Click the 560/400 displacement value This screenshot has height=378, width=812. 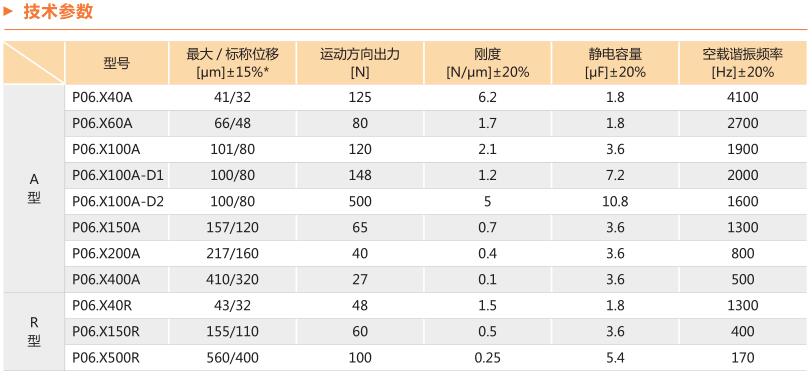(x=233, y=357)
